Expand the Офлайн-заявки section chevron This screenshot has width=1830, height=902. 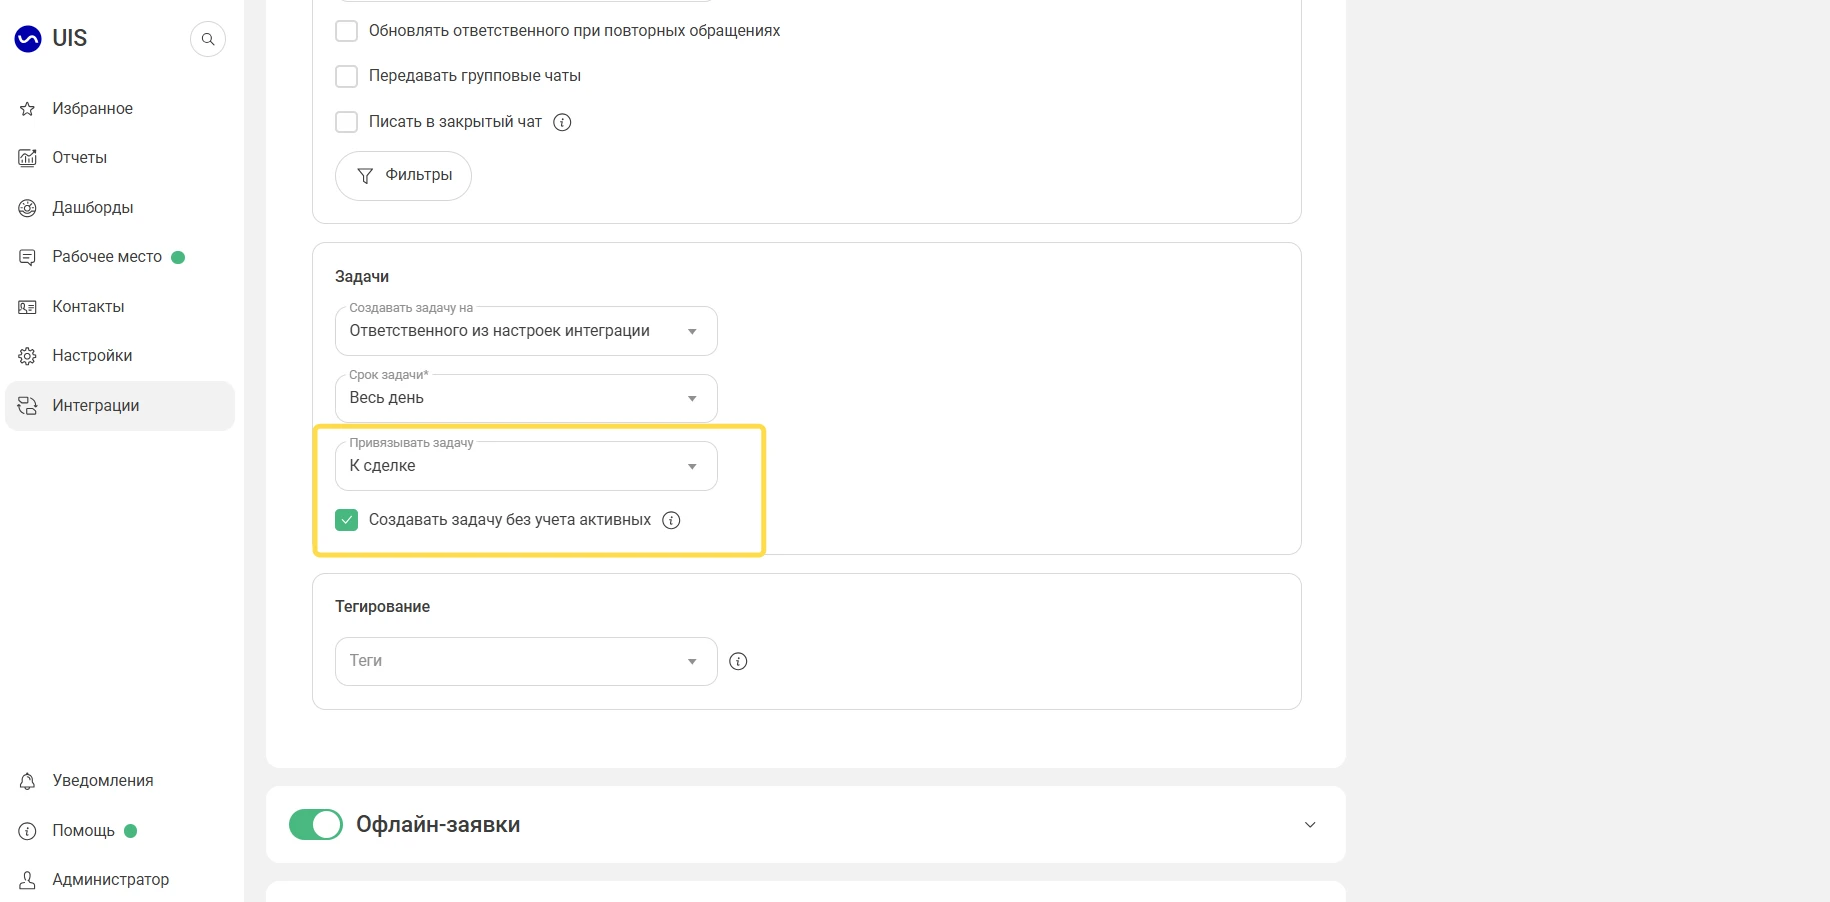coord(1310,825)
